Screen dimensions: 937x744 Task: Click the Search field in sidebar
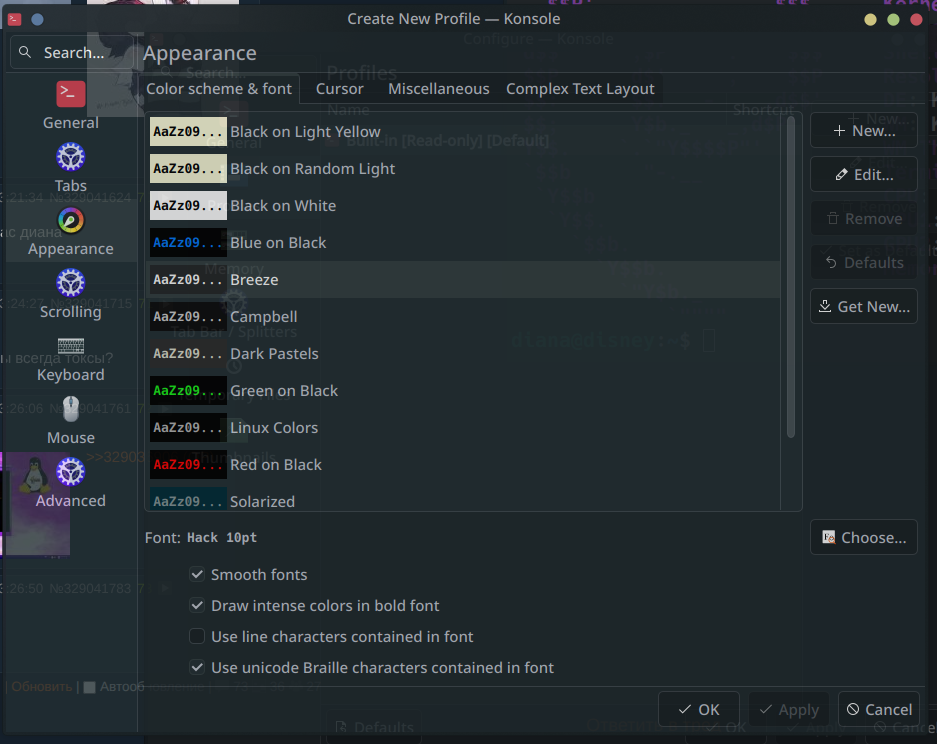[x=72, y=53]
